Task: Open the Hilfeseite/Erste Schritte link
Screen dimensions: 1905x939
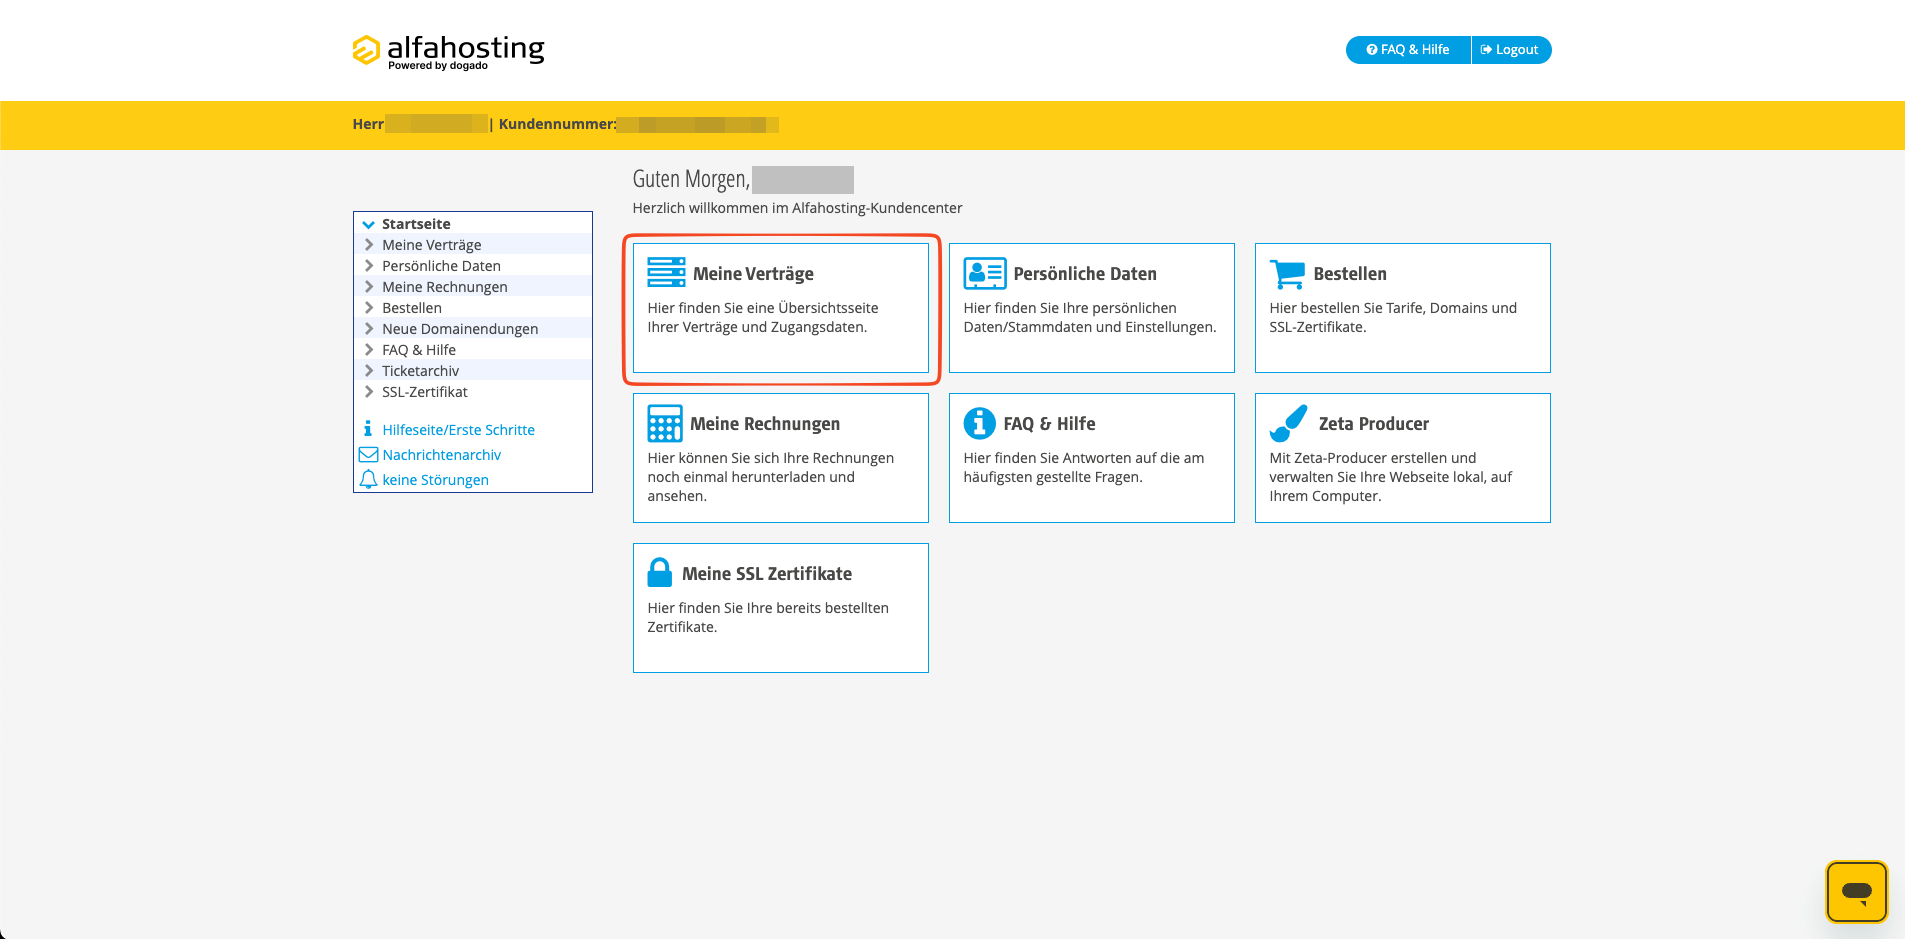Action: pos(458,430)
